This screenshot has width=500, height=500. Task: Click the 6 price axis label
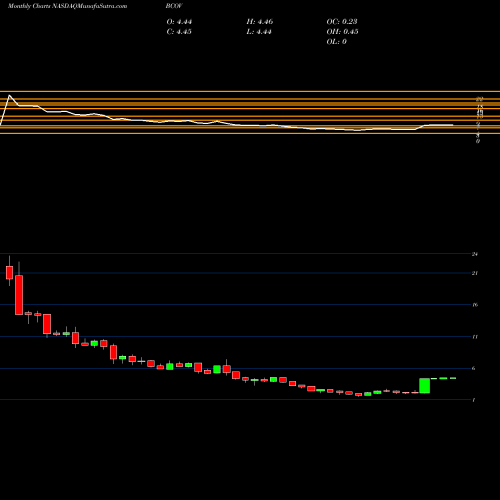click(x=474, y=368)
